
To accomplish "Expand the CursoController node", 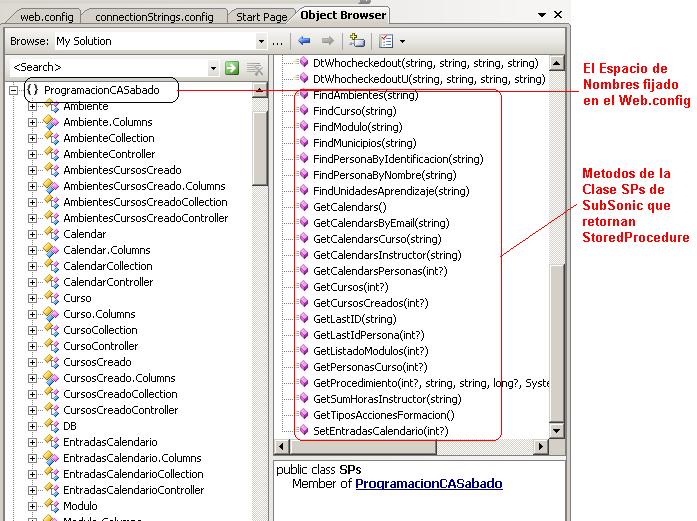I will (32, 346).
